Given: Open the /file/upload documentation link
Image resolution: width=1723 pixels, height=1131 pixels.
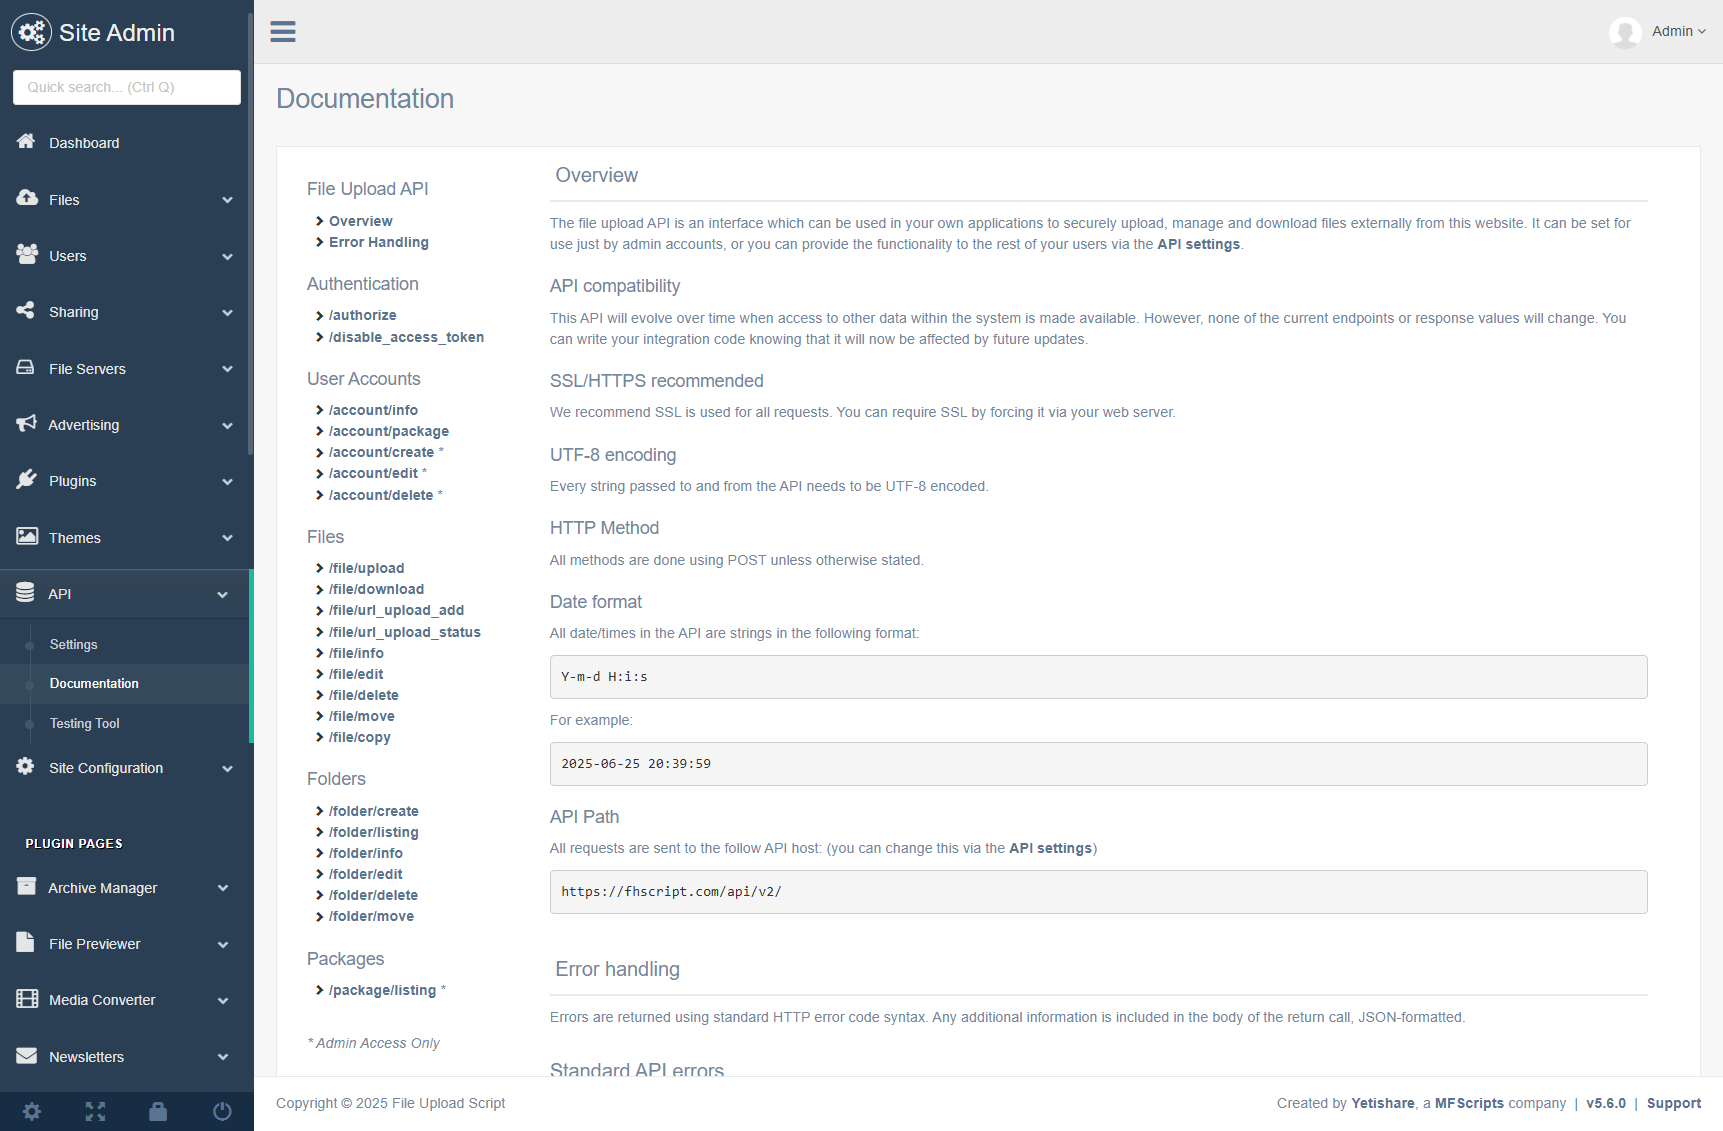Looking at the screenshot, I should (366, 568).
